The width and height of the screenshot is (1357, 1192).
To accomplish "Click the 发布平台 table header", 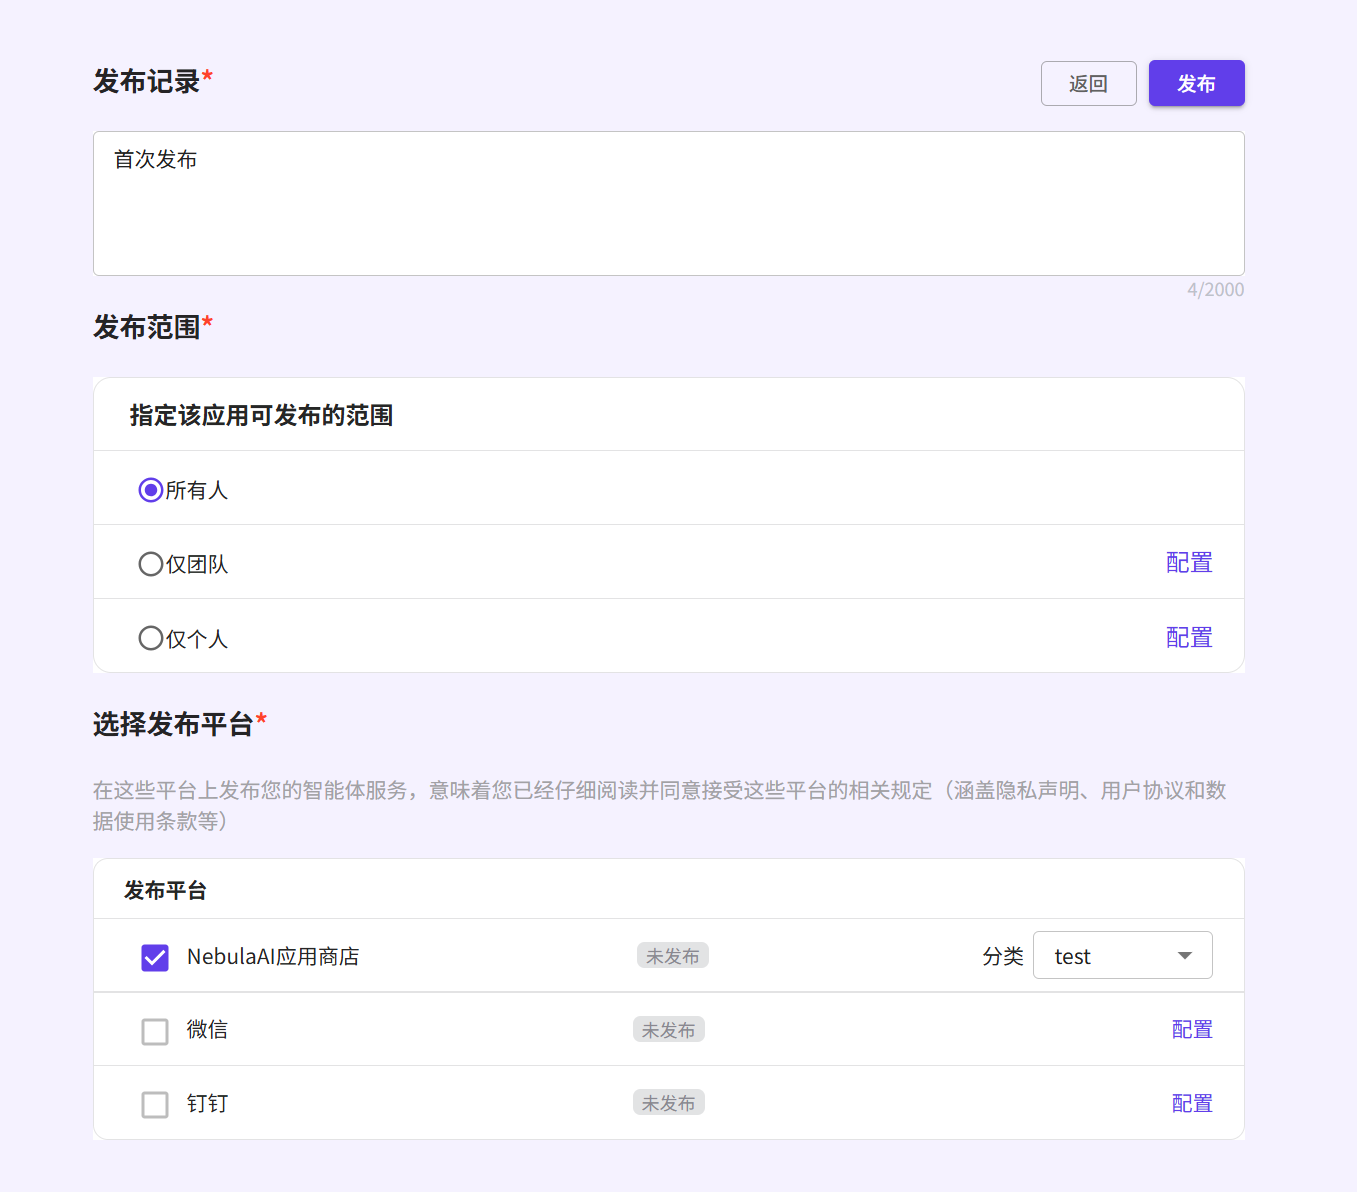I will [x=165, y=891].
